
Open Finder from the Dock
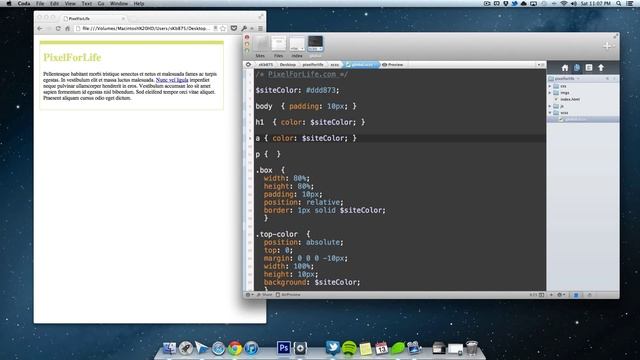click(x=169, y=348)
